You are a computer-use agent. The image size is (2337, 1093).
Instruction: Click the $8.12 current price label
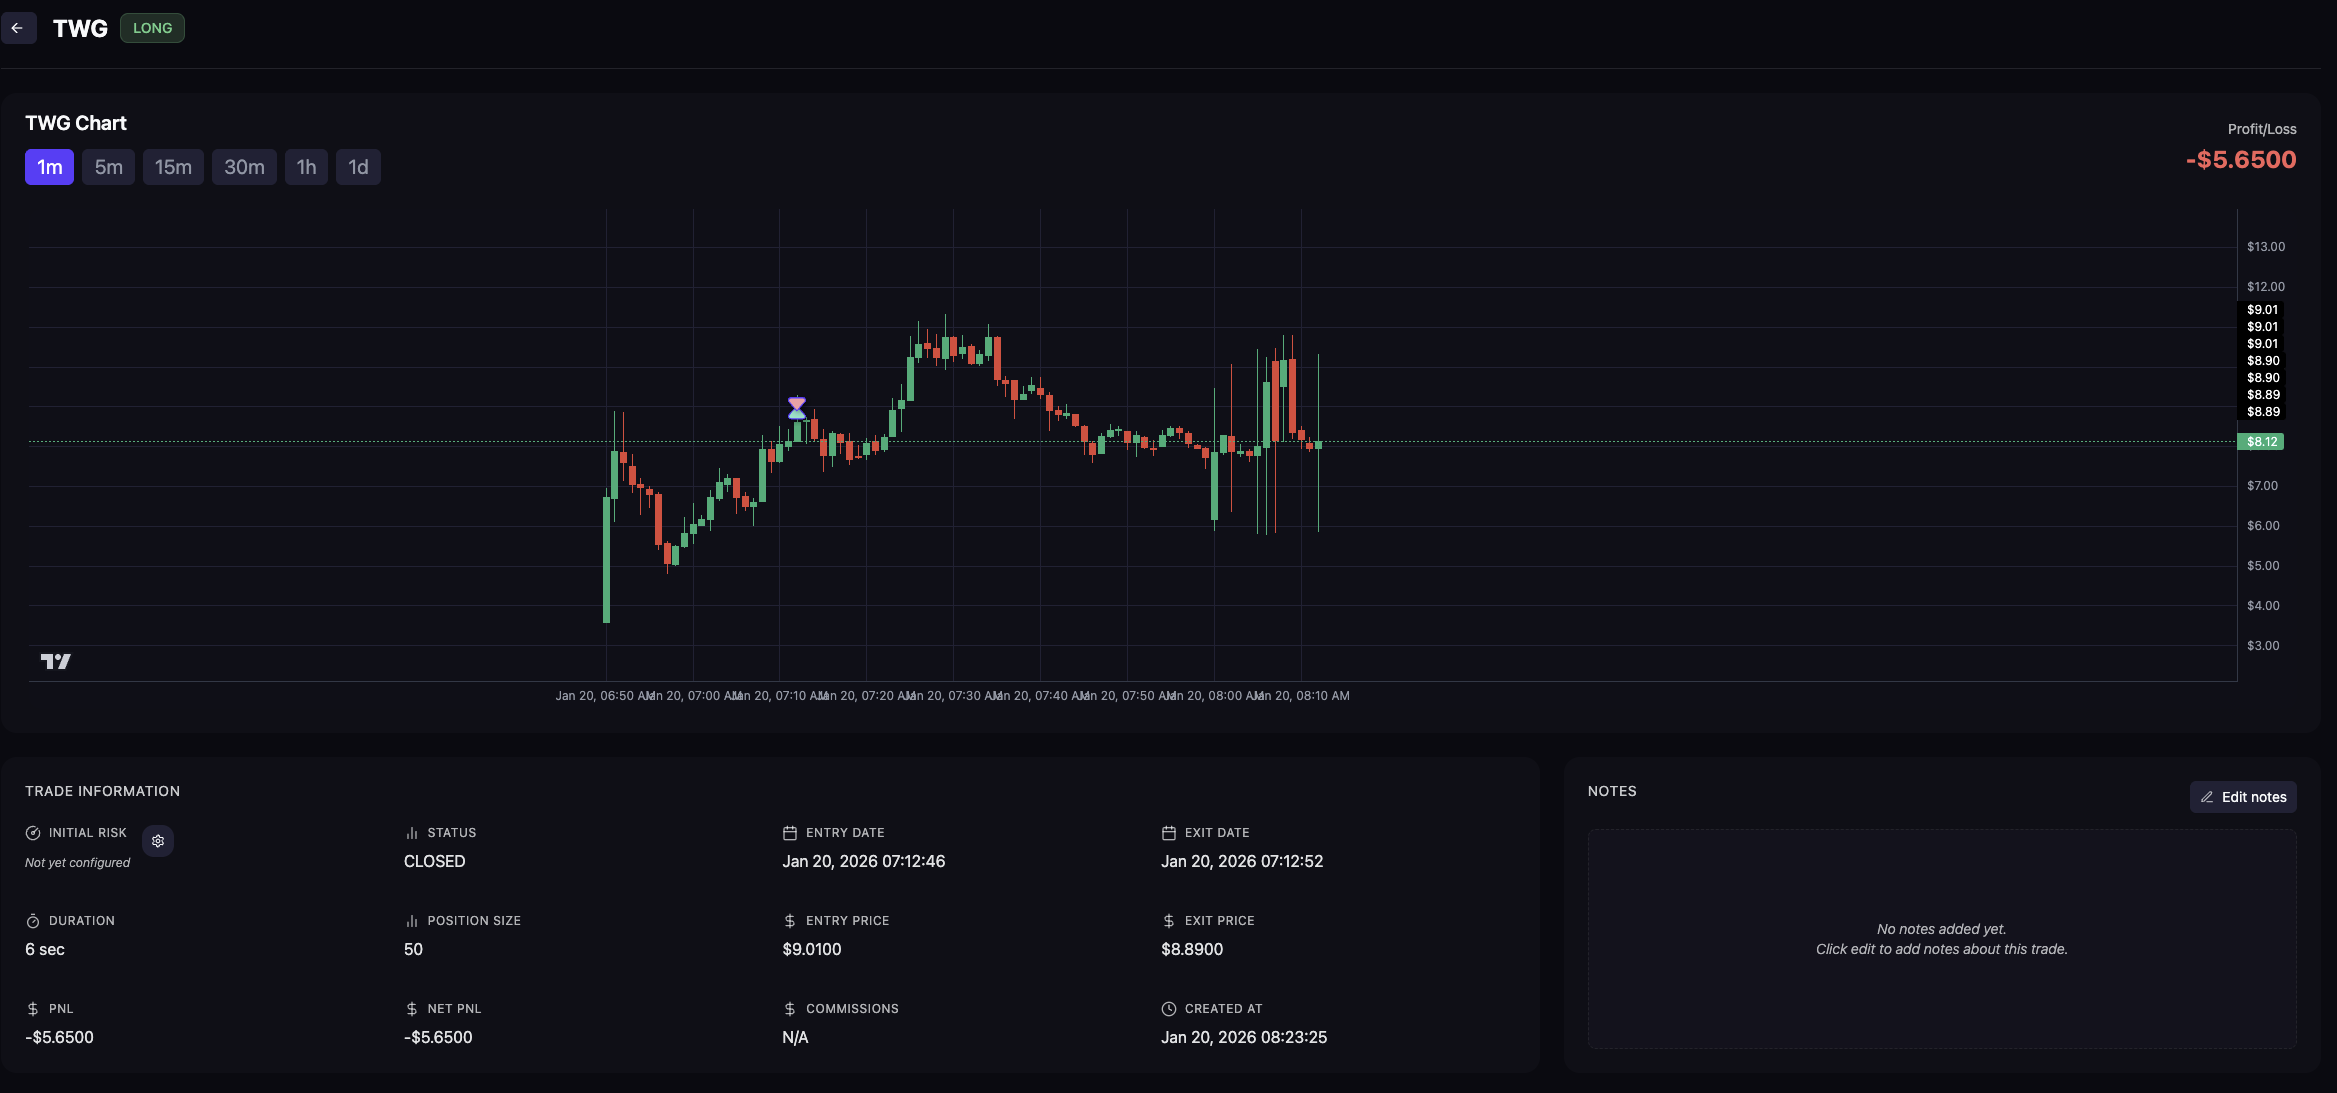2261,442
